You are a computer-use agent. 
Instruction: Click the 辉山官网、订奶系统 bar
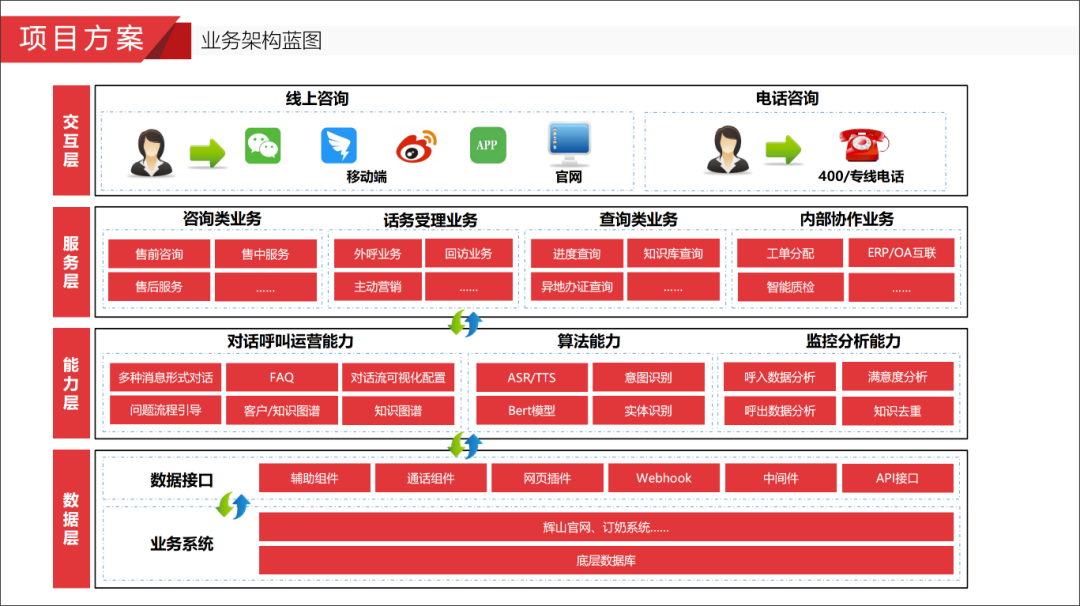tap(606, 527)
